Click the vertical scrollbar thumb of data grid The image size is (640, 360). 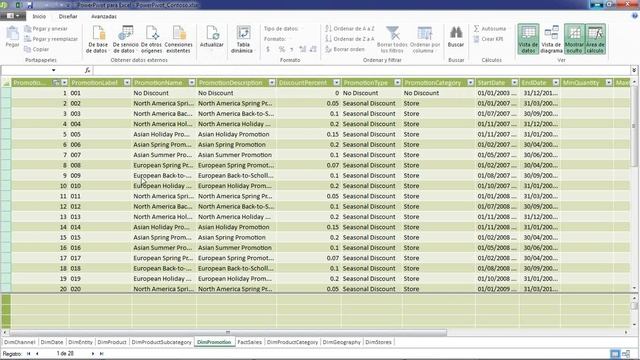[634, 126]
